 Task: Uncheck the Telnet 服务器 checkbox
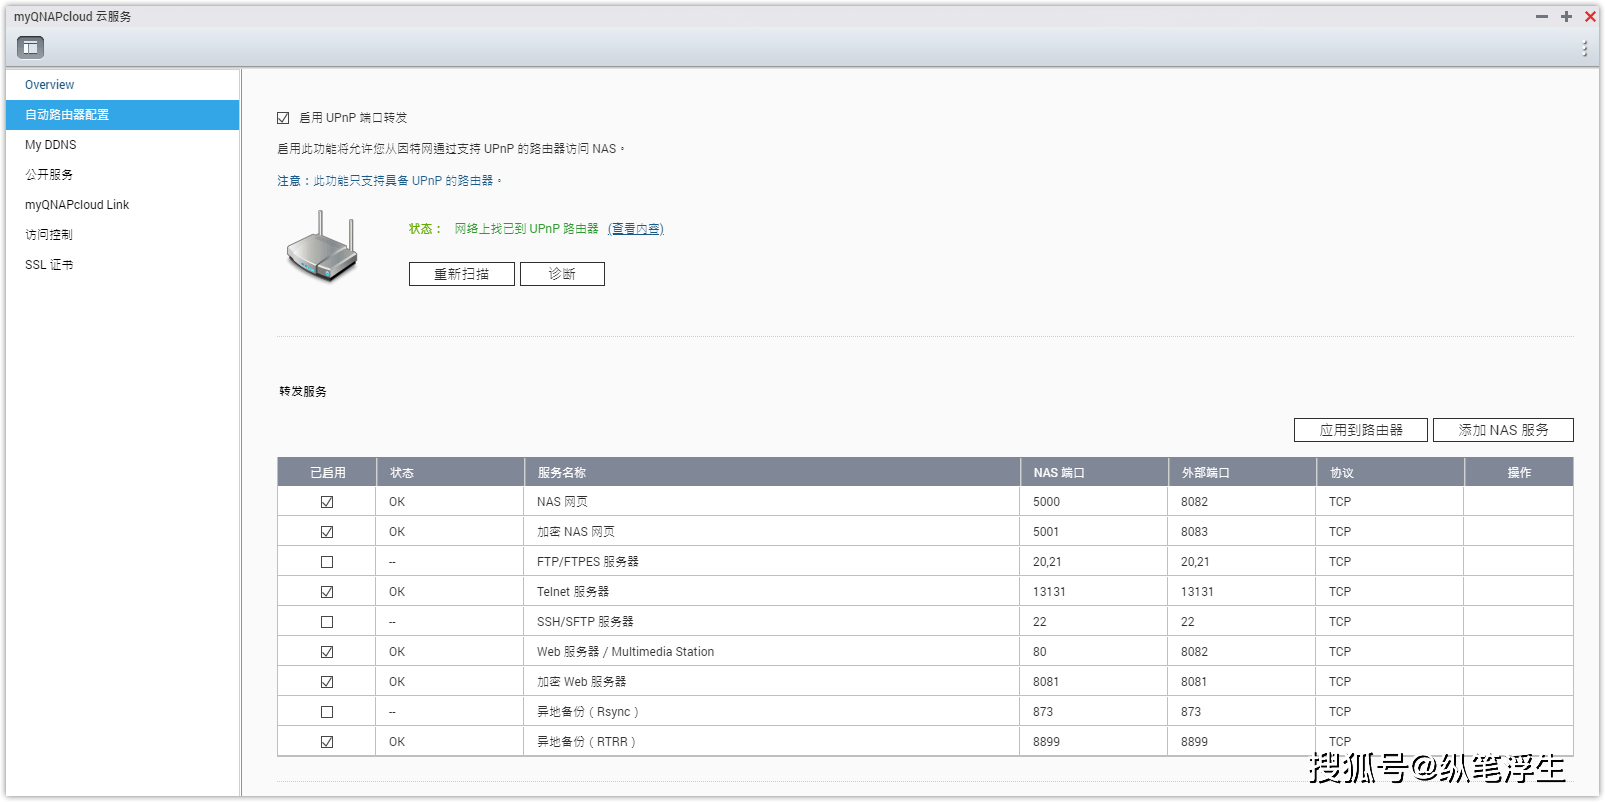[327, 592]
